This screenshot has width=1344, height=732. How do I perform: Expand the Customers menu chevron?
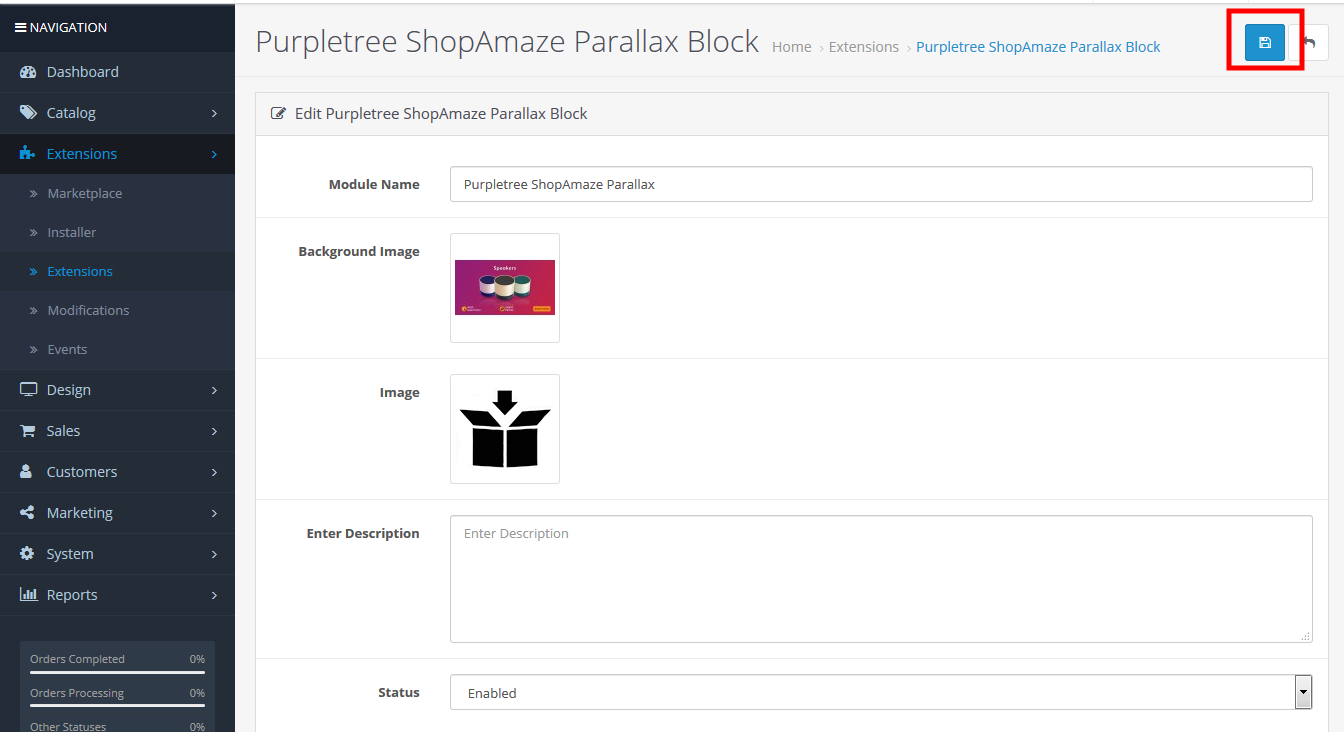(x=214, y=472)
